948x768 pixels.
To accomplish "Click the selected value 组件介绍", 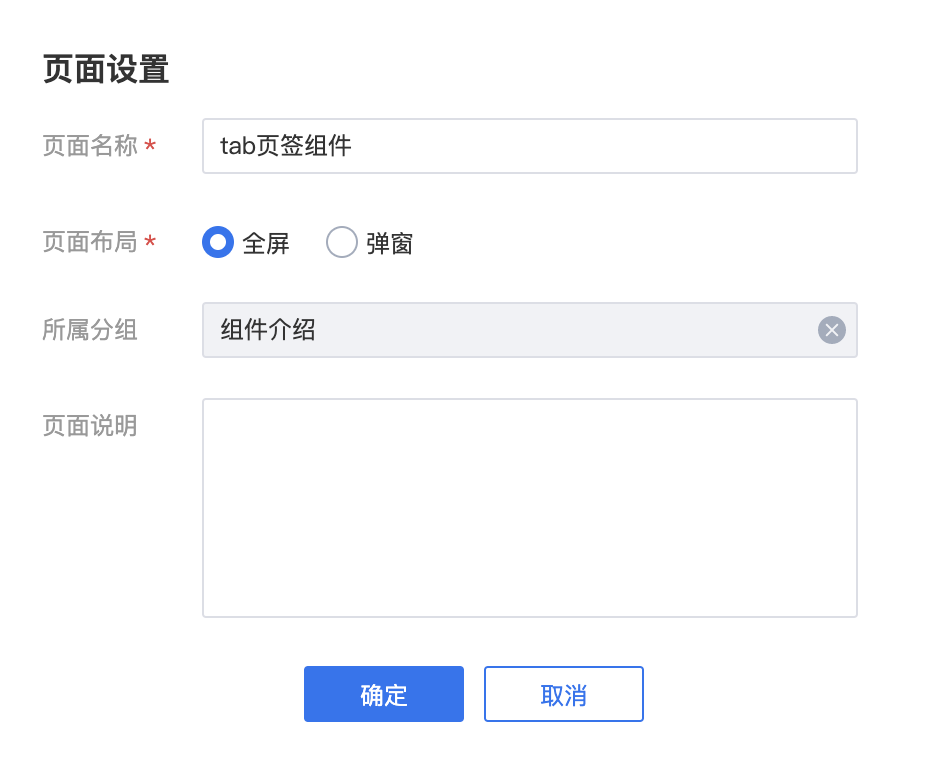I will 268,330.
